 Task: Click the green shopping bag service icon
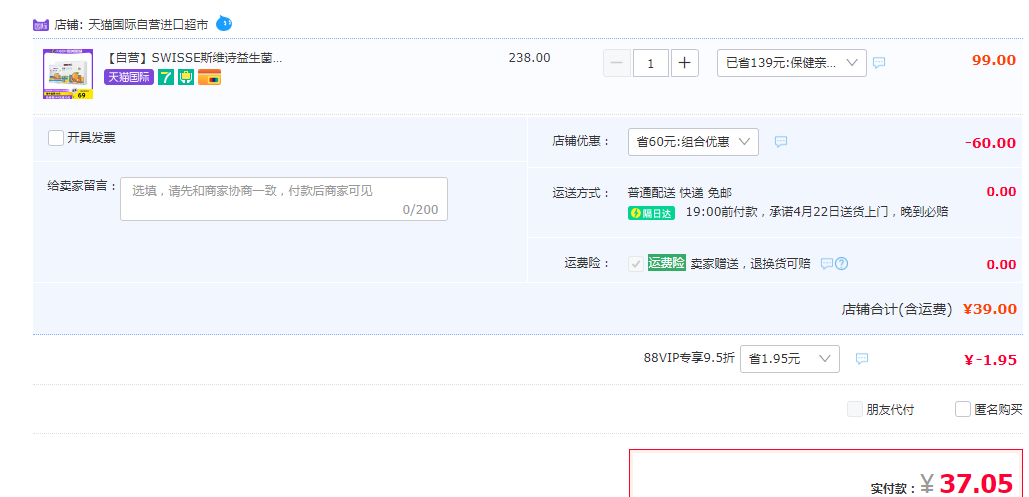tap(186, 77)
